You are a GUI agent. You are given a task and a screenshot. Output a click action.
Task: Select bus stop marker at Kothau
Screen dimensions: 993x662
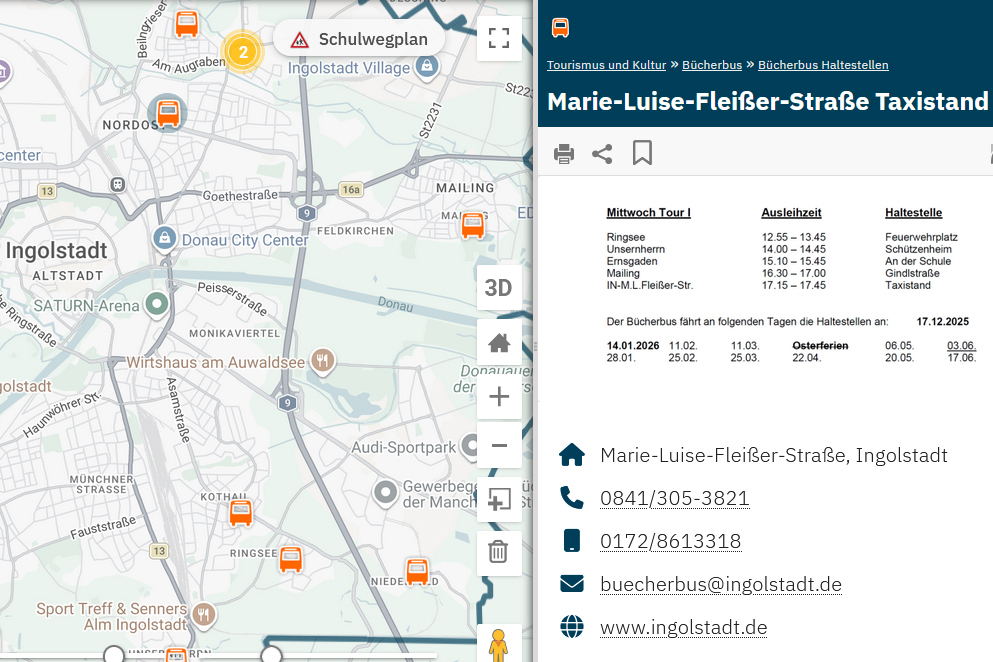[x=240, y=513]
